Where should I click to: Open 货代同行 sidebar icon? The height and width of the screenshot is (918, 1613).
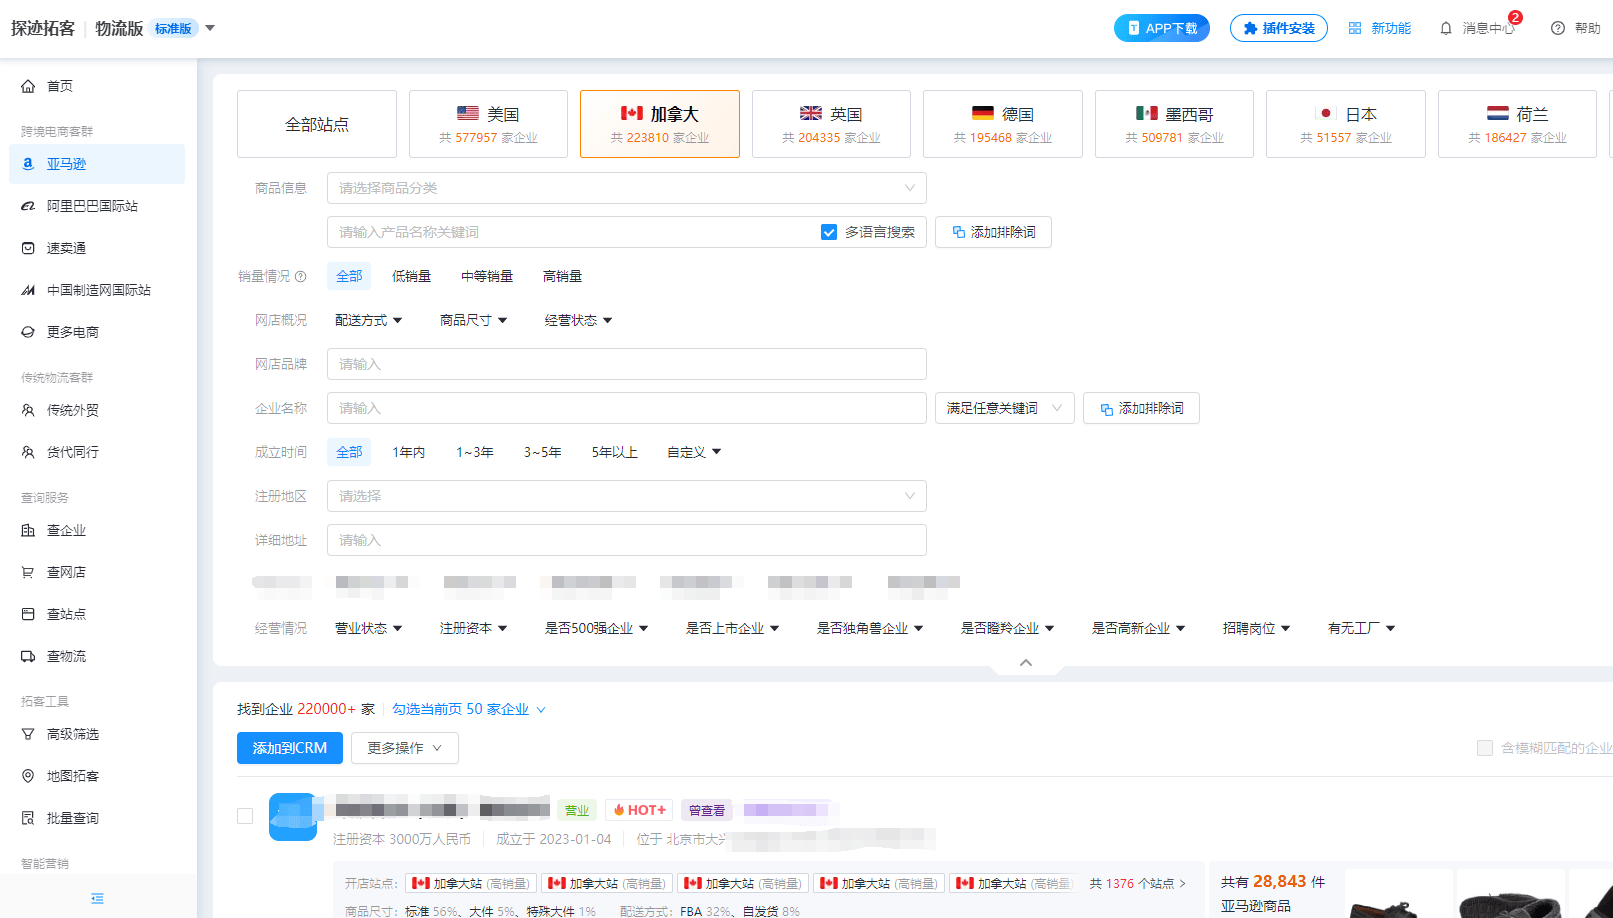[28, 452]
